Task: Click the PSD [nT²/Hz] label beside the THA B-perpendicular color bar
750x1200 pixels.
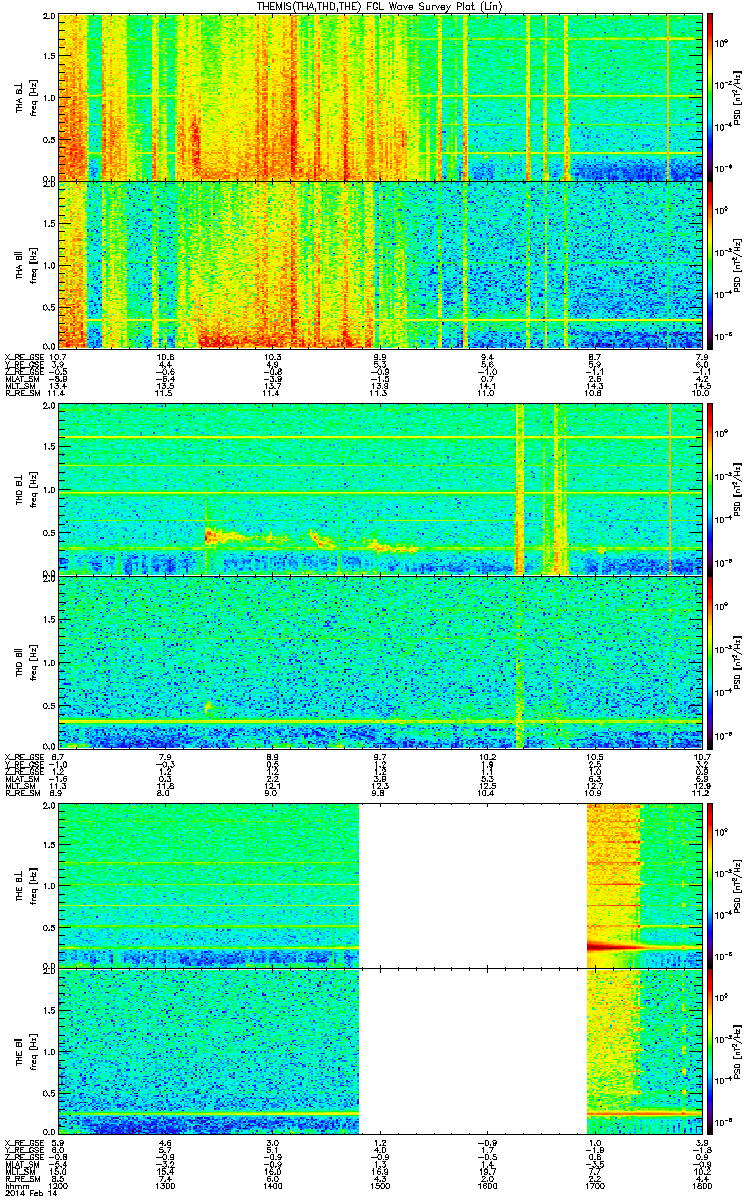Action: tap(738, 97)
